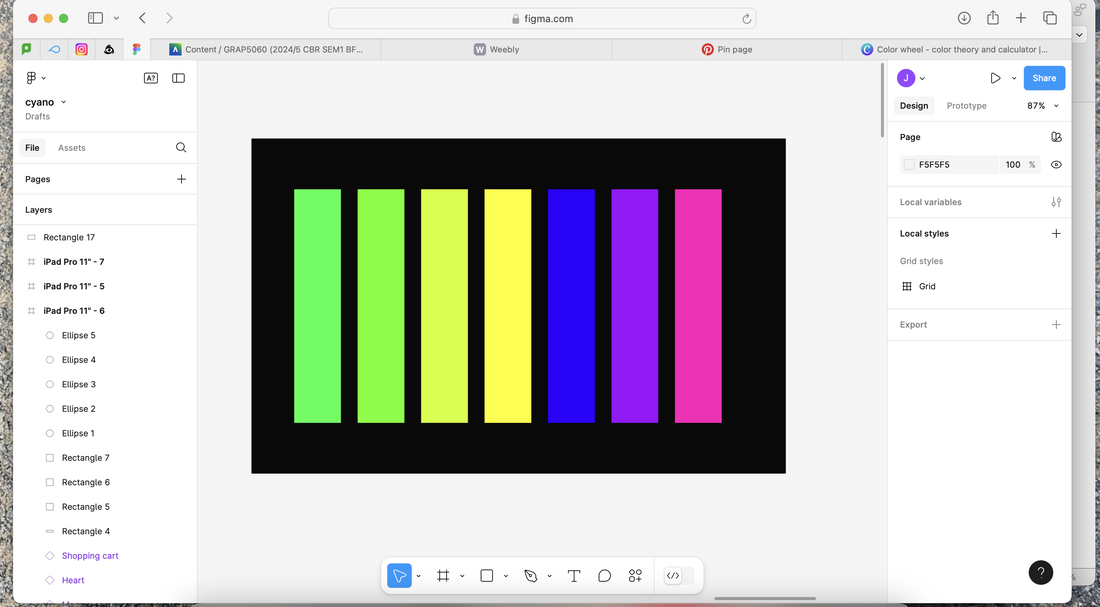The image size is (1100, 607).
Task: Open the present options chevron
Action: [1014, 79]
